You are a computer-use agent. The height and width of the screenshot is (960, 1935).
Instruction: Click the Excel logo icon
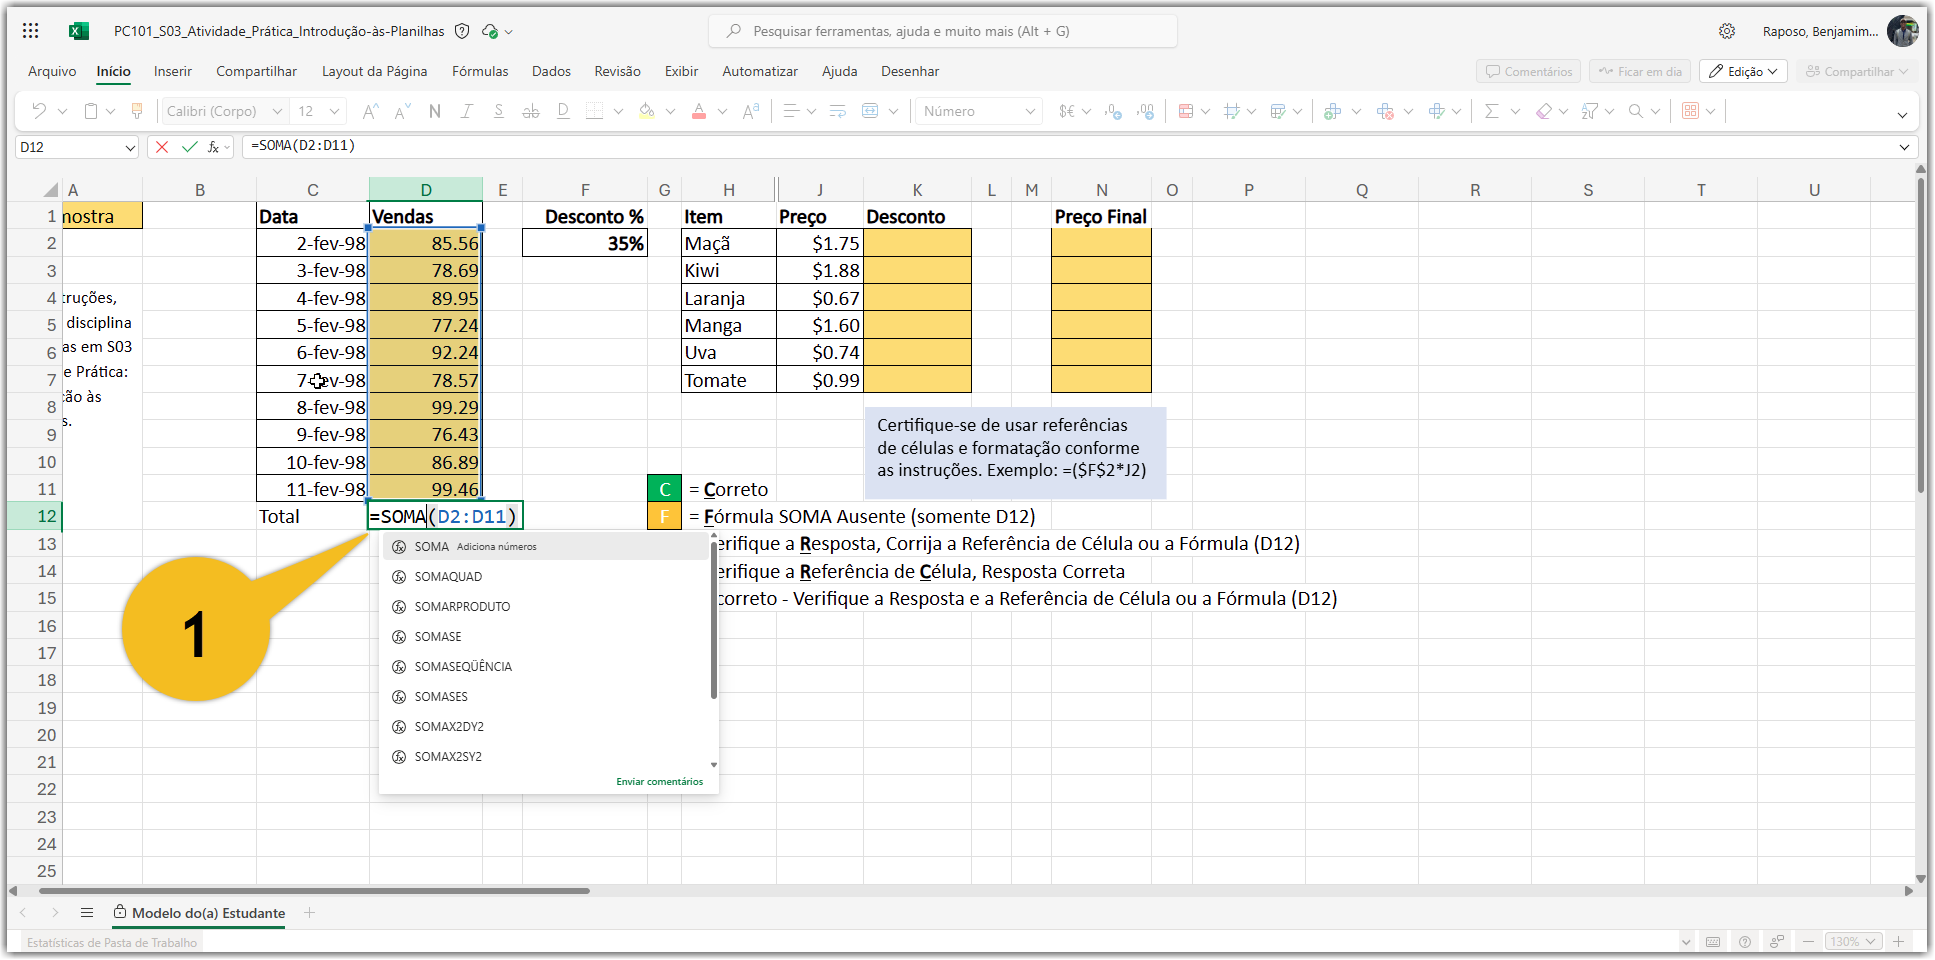click(78, 31)
